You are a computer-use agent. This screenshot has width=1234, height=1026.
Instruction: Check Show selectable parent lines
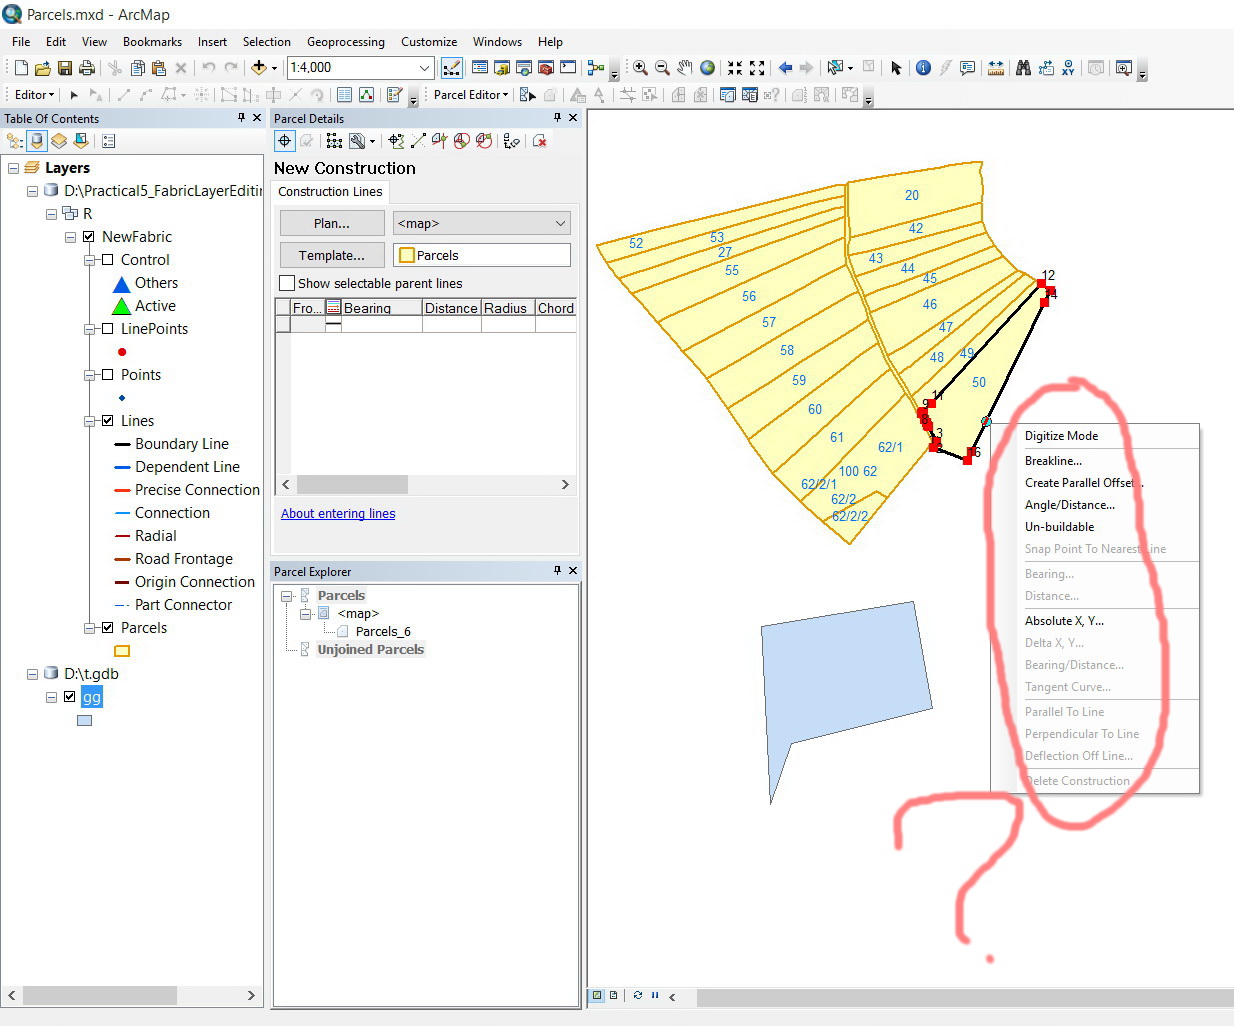[x=288, y=283]
